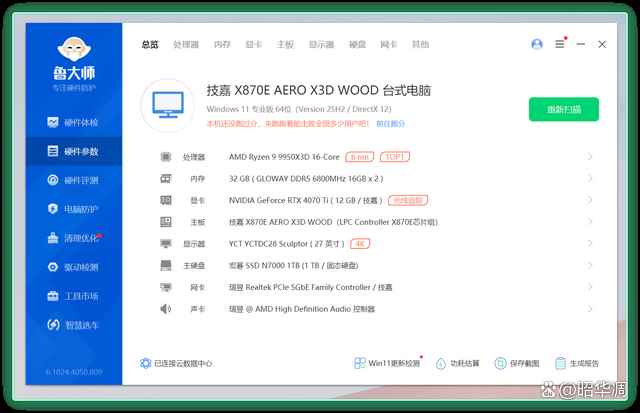This screenshot has height=413, width=640.
Task: Switch to the 显卡 tab
Action: [x=253, y=44]
